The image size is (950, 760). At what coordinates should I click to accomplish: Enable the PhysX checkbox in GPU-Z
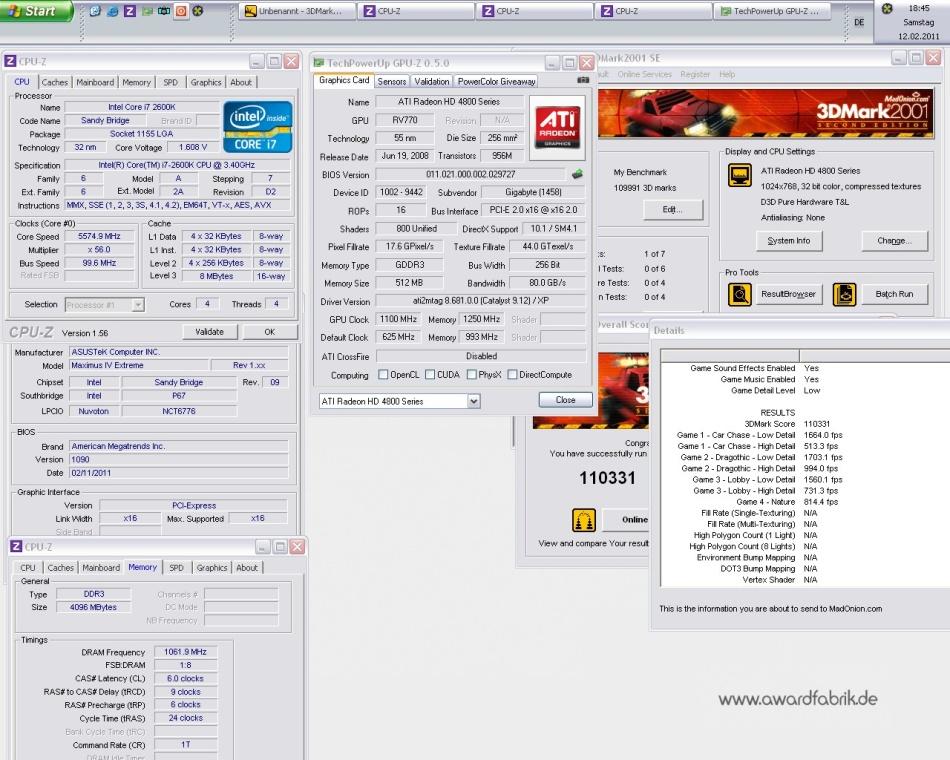(x=471, y=375)
